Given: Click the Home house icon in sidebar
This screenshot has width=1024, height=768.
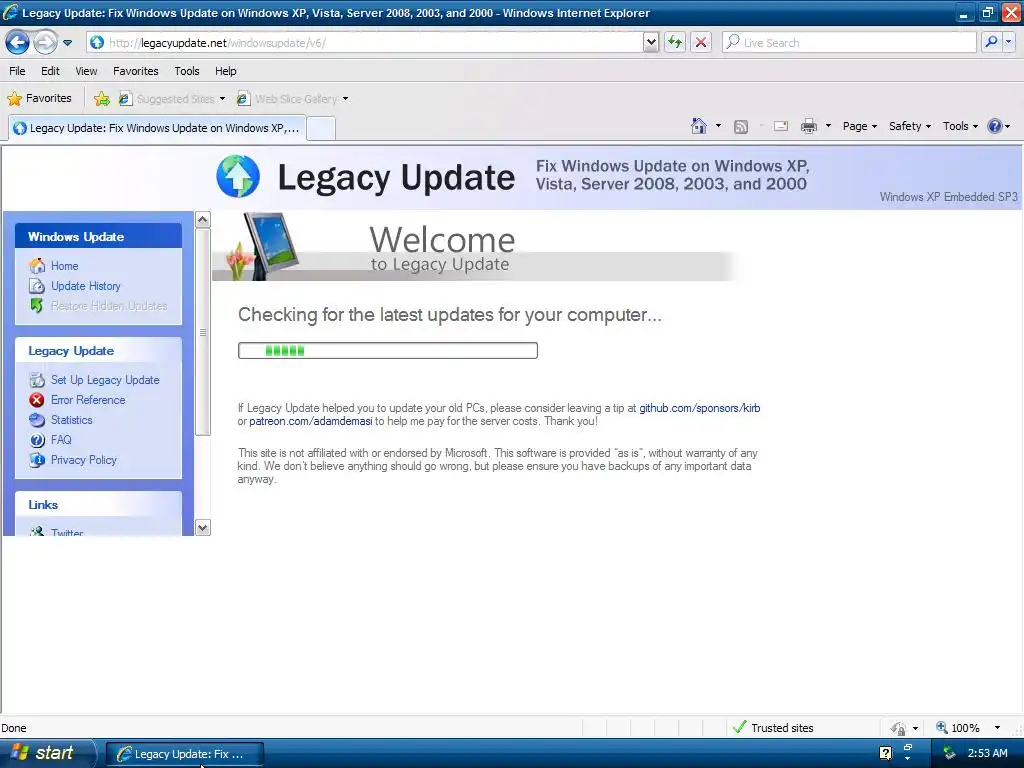Looking at the screenshot, I should (37, 265).
